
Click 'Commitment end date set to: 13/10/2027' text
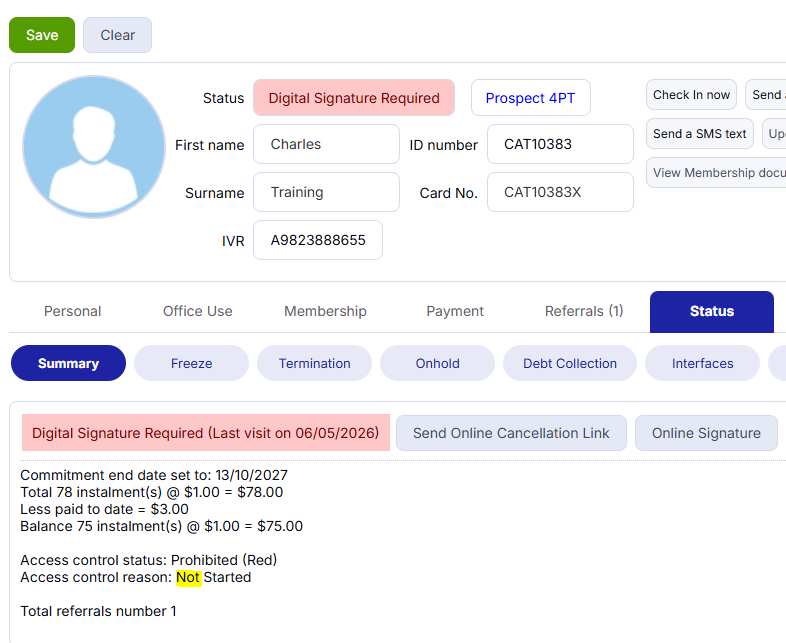154,475
